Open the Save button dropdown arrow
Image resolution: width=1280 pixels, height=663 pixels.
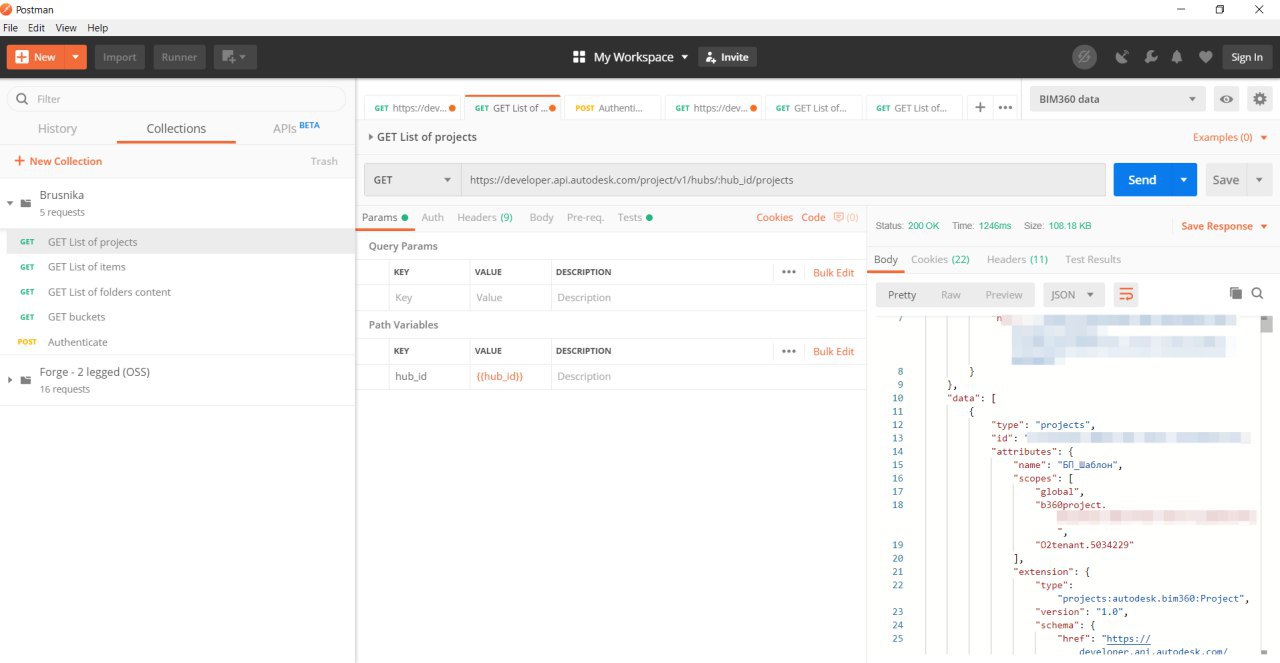1260,180
